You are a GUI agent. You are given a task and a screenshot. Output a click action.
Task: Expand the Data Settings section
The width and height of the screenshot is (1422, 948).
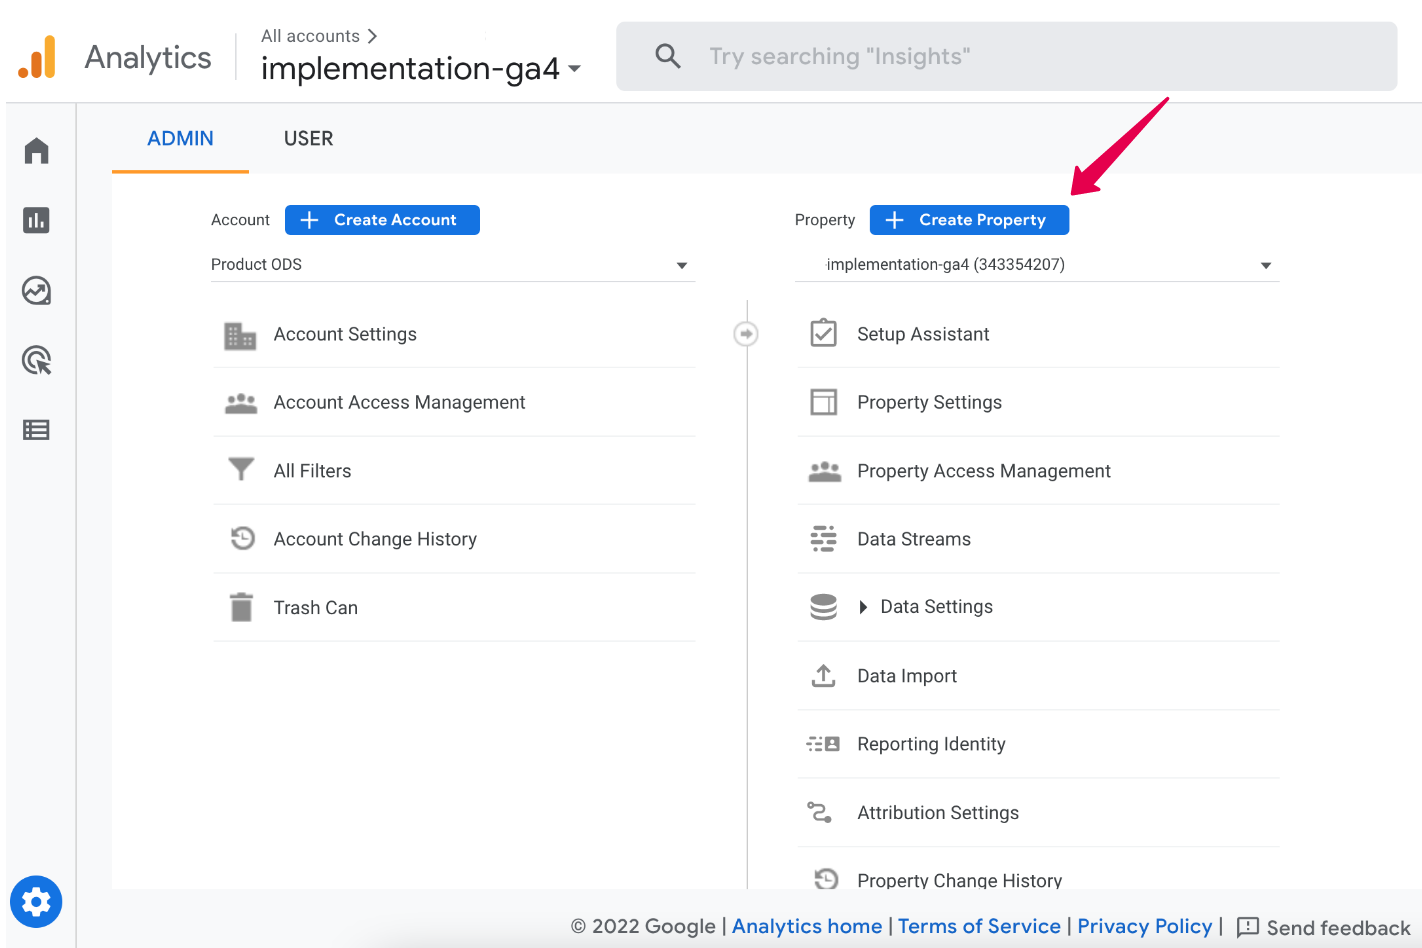pos(863,607)
